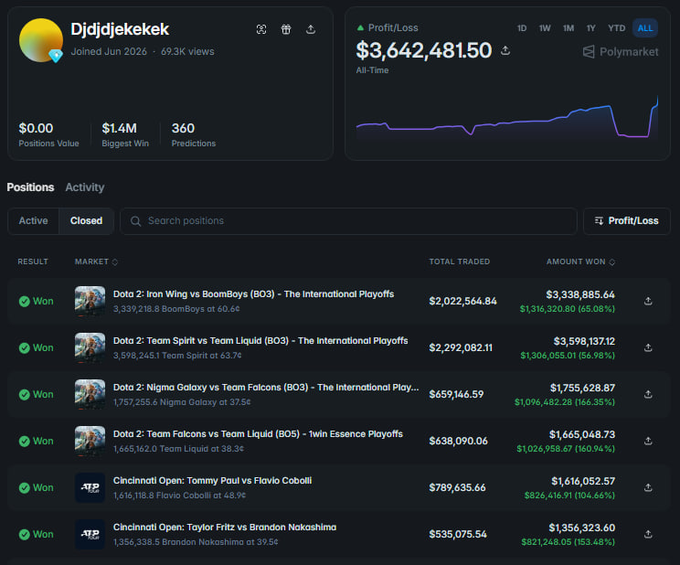Screen dimensions: 680x565
Task: Sort by the MARKET column header
Action: pos(96,261)
